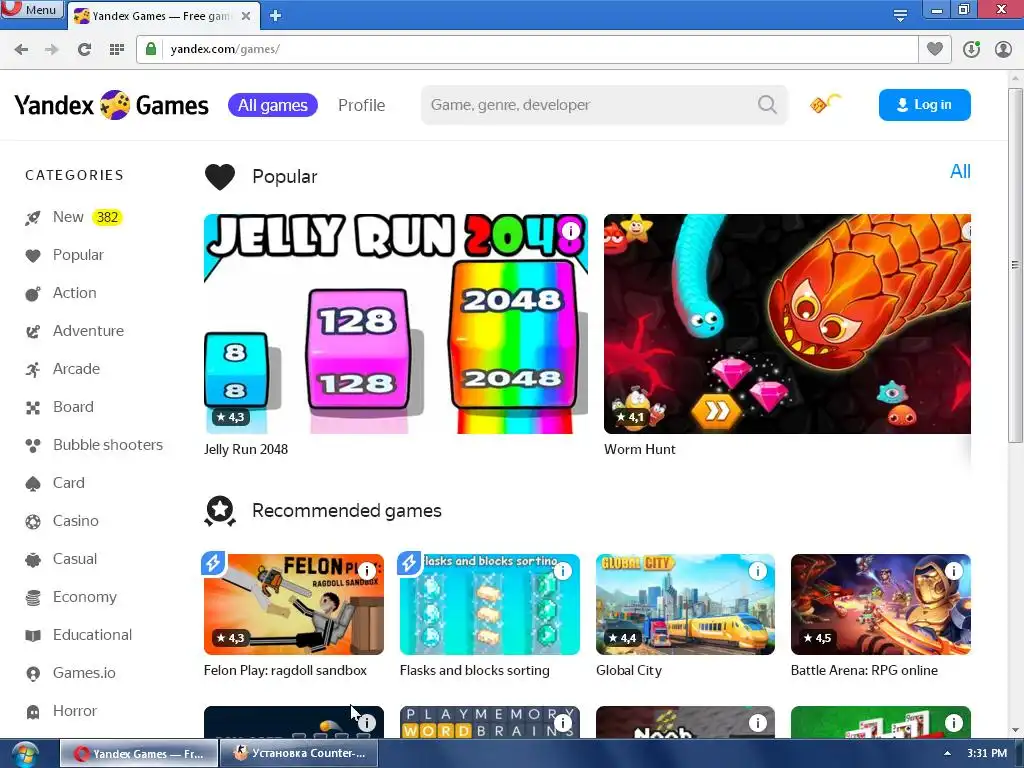Switch to the Profile tab
Image resolution: width=1024 pixels, height=768 pixels.
(361, 105)
